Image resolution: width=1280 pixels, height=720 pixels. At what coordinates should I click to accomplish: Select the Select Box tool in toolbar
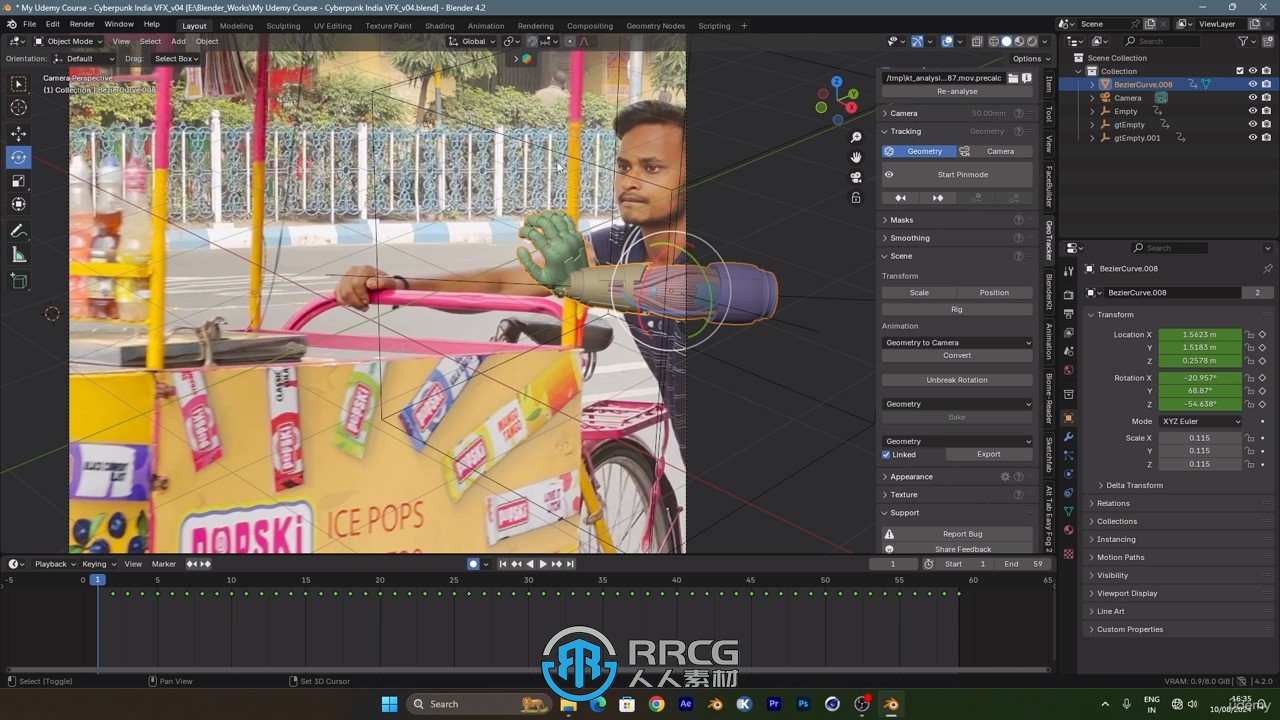pyautogui.click(x=18, y=84)
